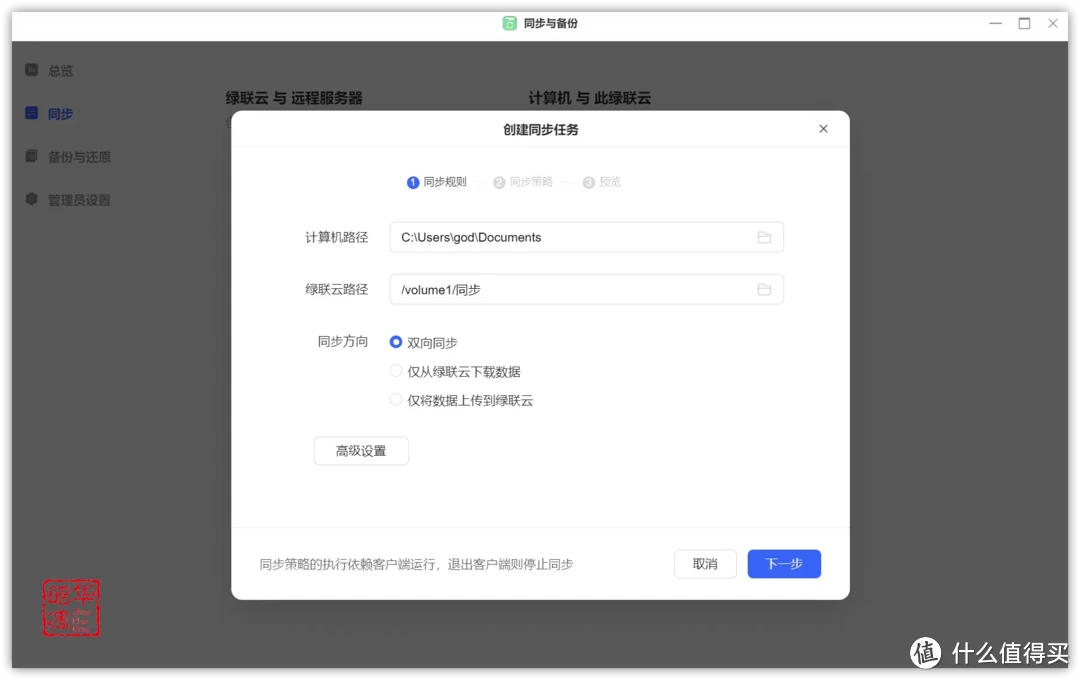Switch to the 同步策略 step
The image size is (1080, 680).
click(x=499, y=182)
